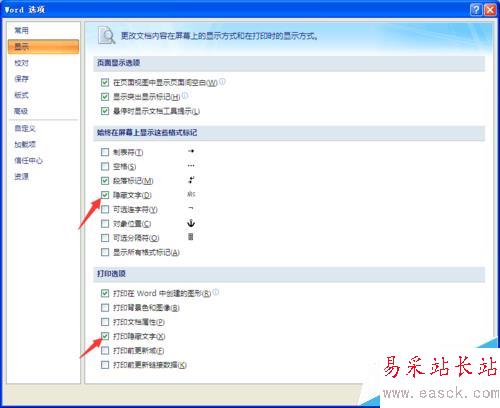Toggle 悬停时显示文档工具提示 checkbox

point(105,111)
